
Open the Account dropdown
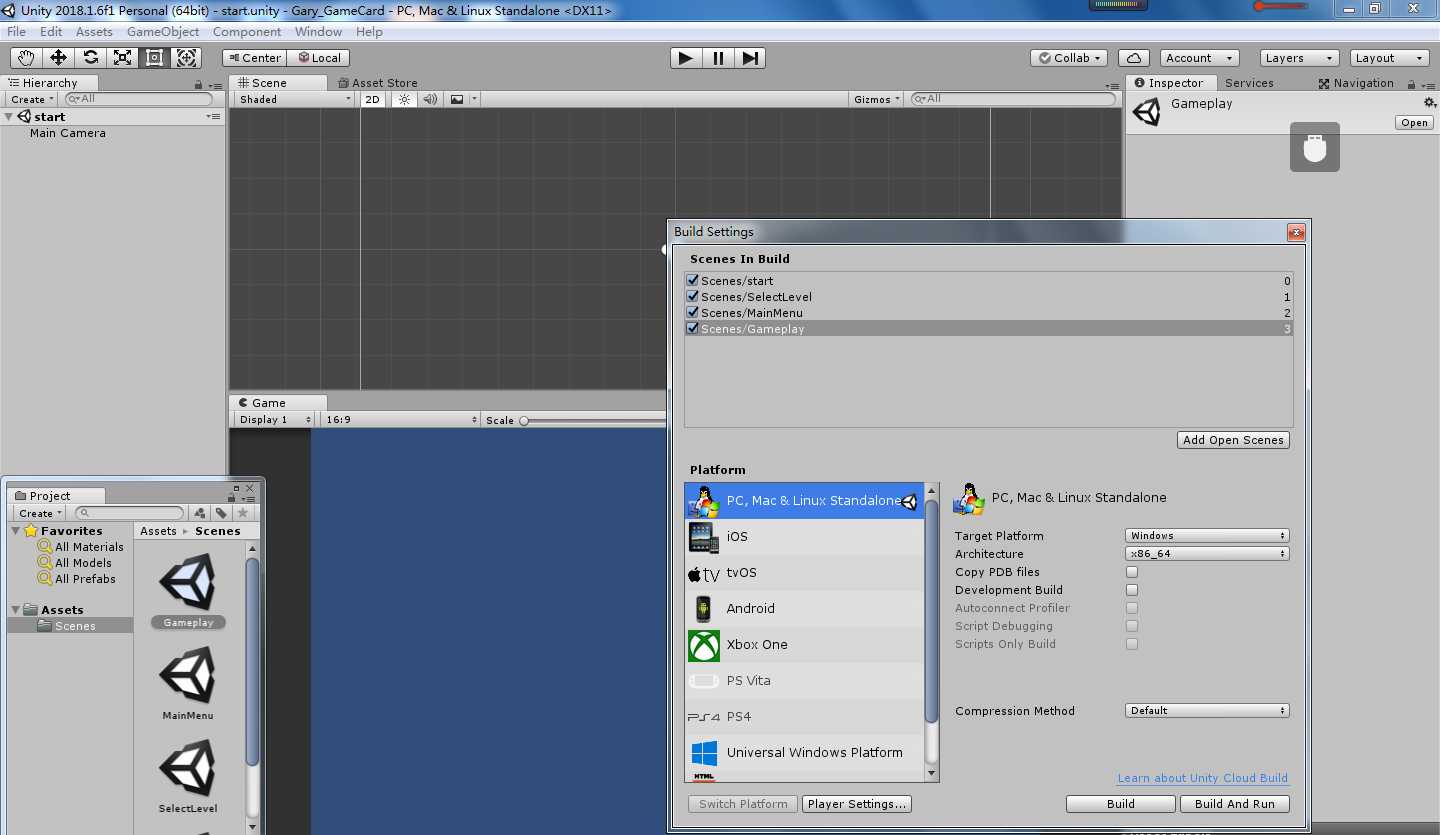pos(1199,58)
